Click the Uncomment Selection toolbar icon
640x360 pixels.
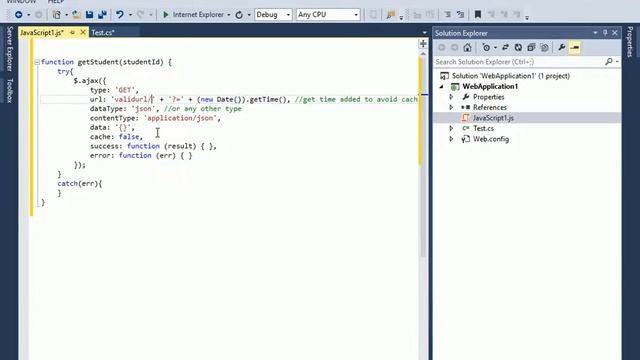pos(460,15)
